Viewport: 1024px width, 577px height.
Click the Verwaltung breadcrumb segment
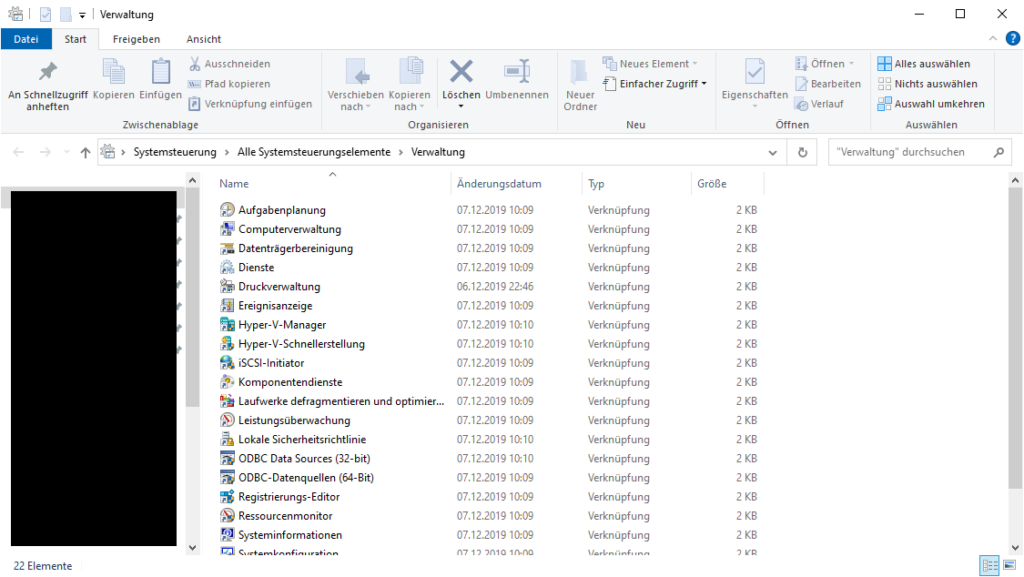pyautogui.click(x=438, y=152)
